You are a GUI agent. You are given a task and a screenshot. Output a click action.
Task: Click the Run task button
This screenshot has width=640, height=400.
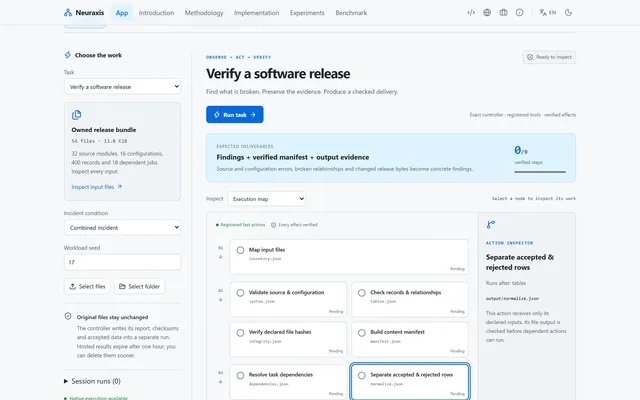click(235, 115)
